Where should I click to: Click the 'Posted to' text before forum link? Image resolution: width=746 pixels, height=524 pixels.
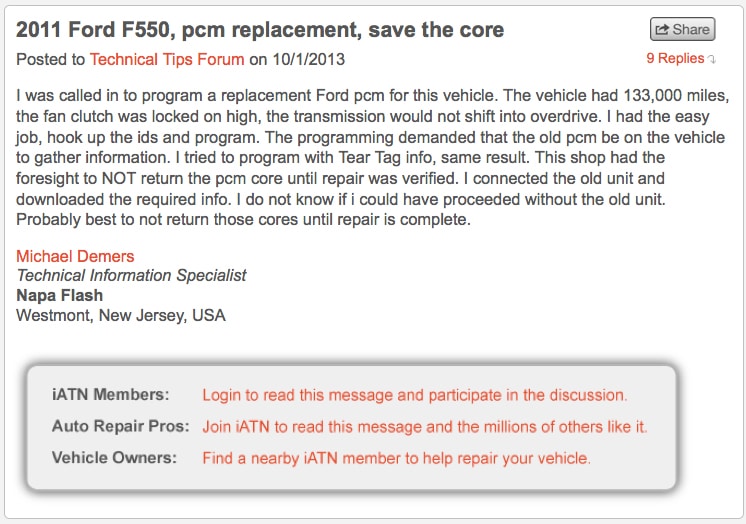pyautogui.click(x=50, y=59)
